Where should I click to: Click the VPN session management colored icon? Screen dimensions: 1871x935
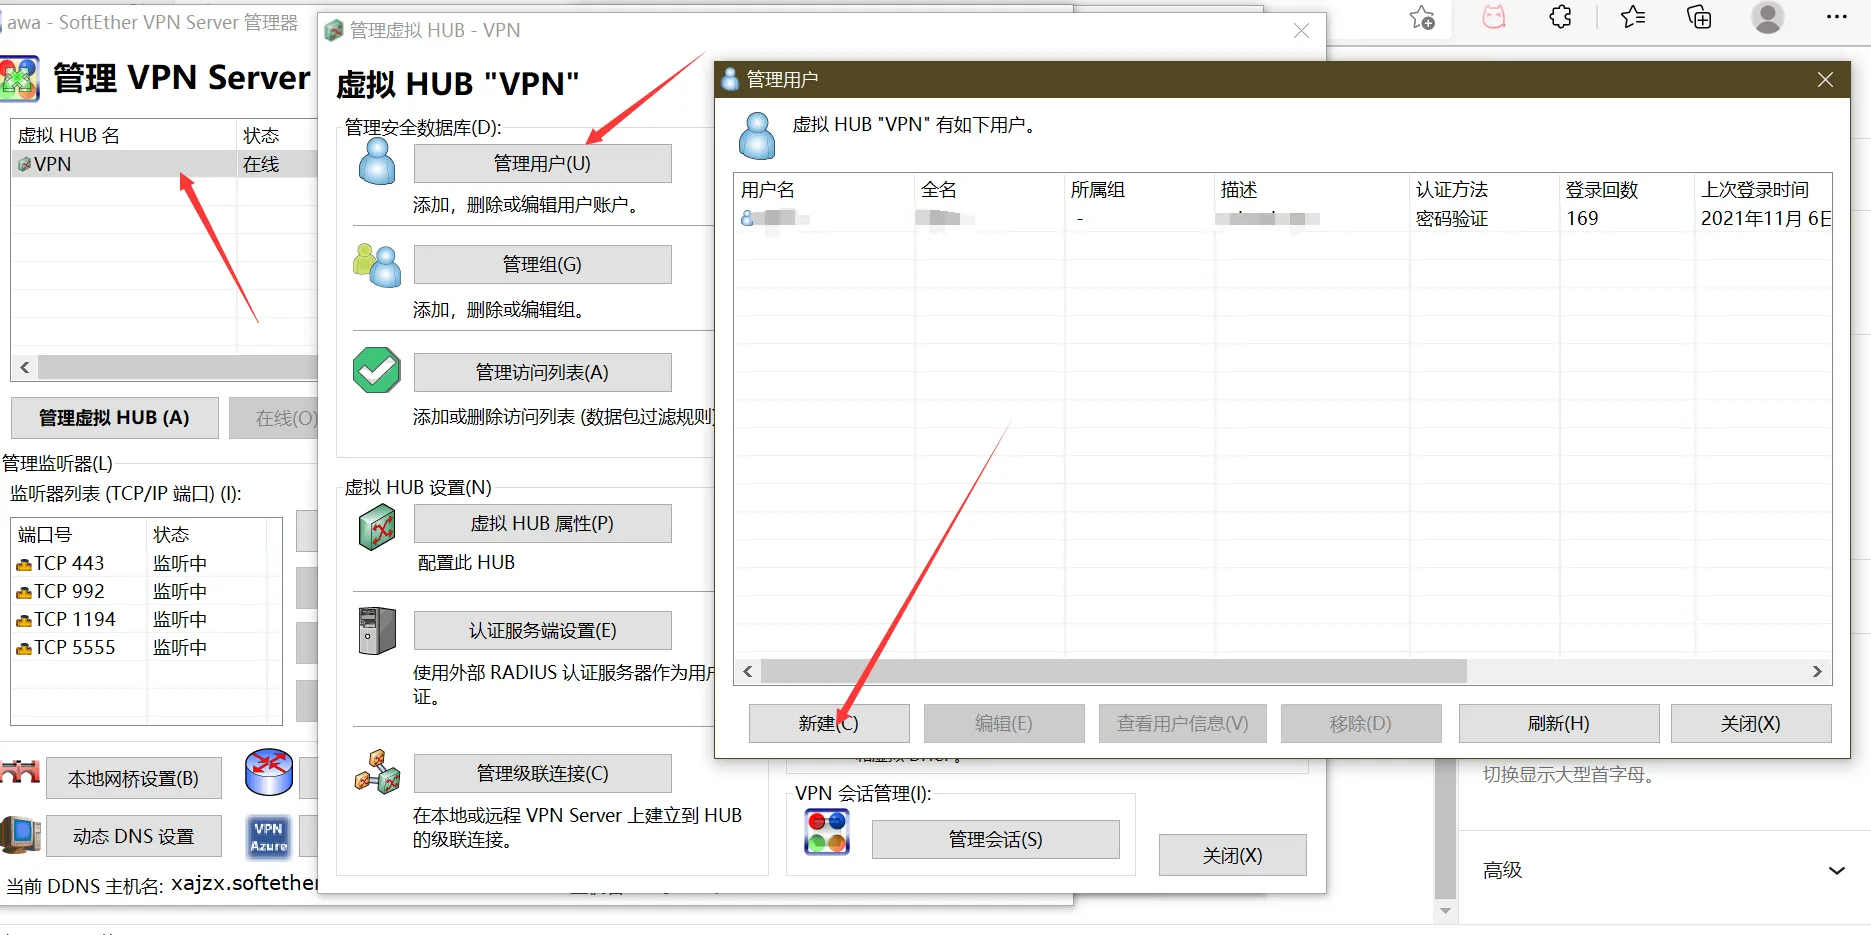coord(827,832)
